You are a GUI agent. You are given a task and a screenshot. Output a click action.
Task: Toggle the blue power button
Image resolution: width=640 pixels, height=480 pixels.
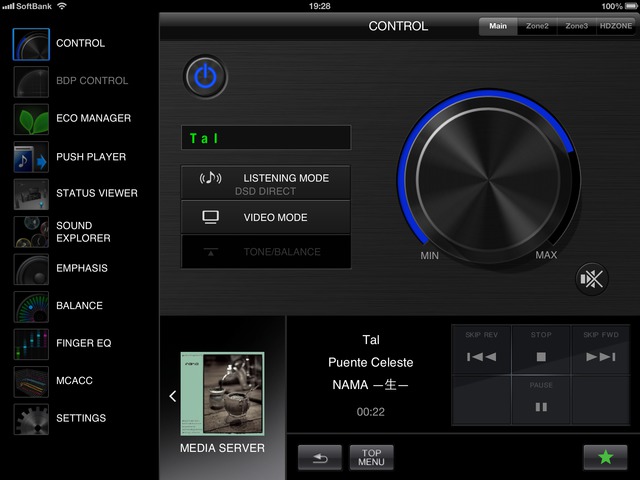pos(205,77)
